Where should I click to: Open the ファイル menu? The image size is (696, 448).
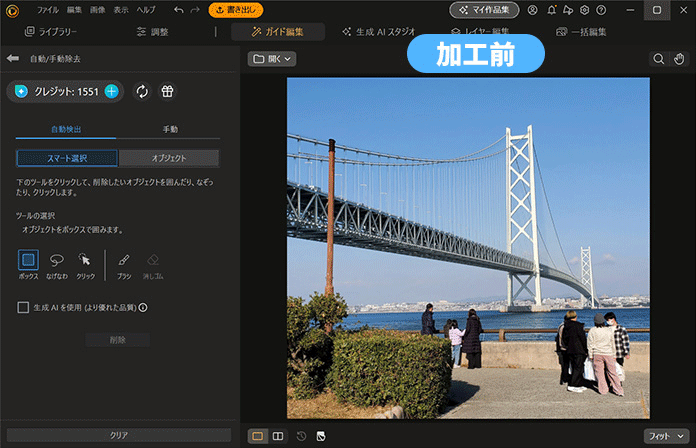click(x=48, y=10)
